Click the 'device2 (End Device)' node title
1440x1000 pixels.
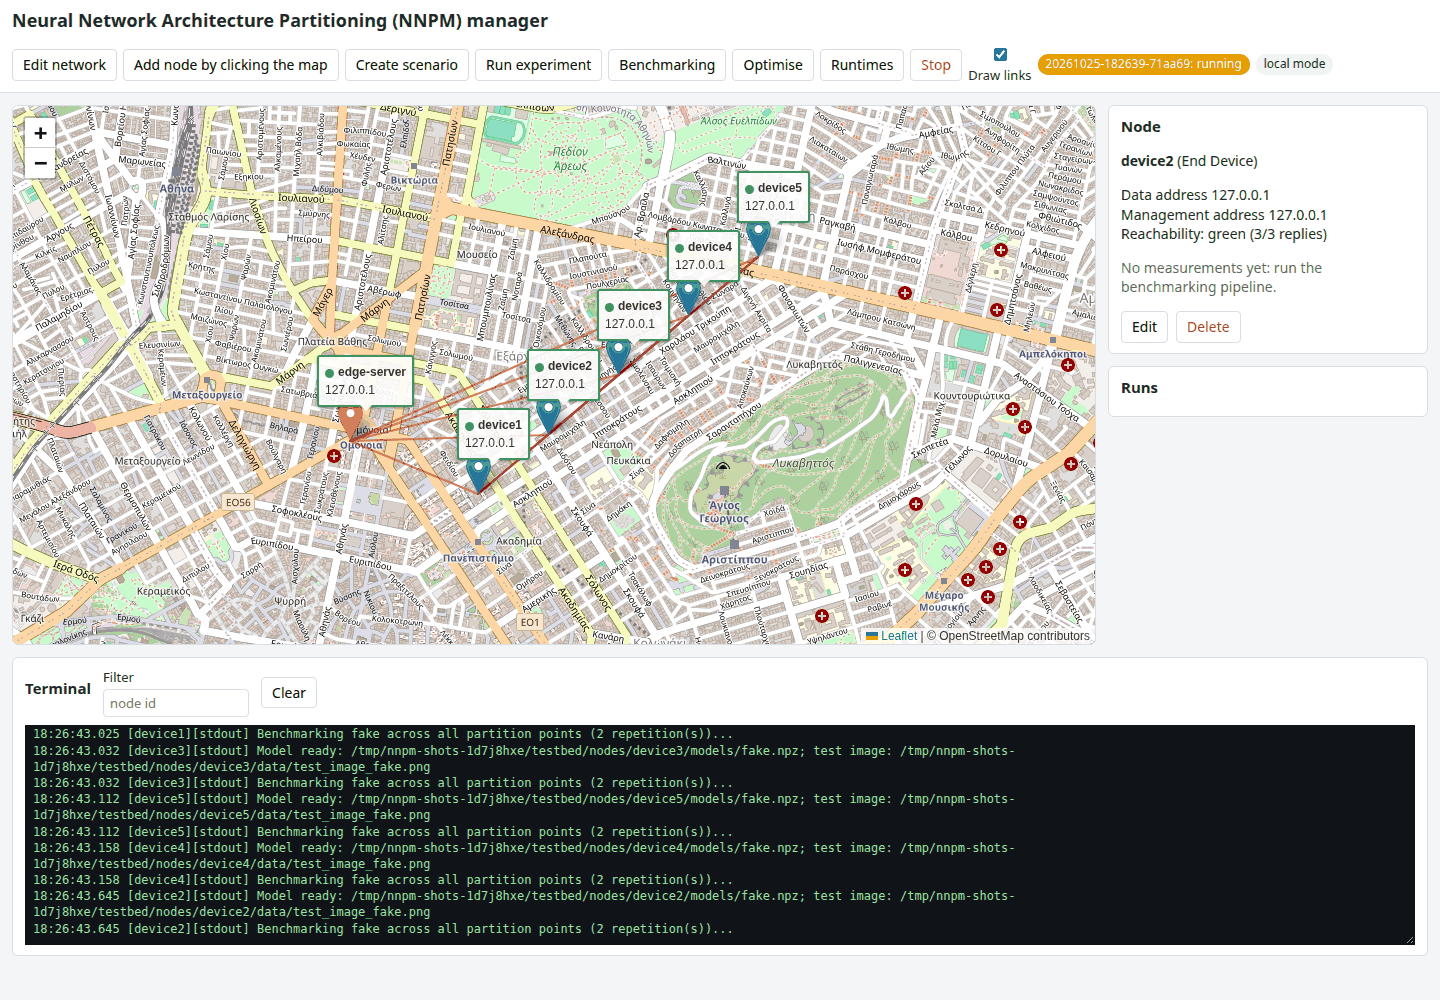1189,161
